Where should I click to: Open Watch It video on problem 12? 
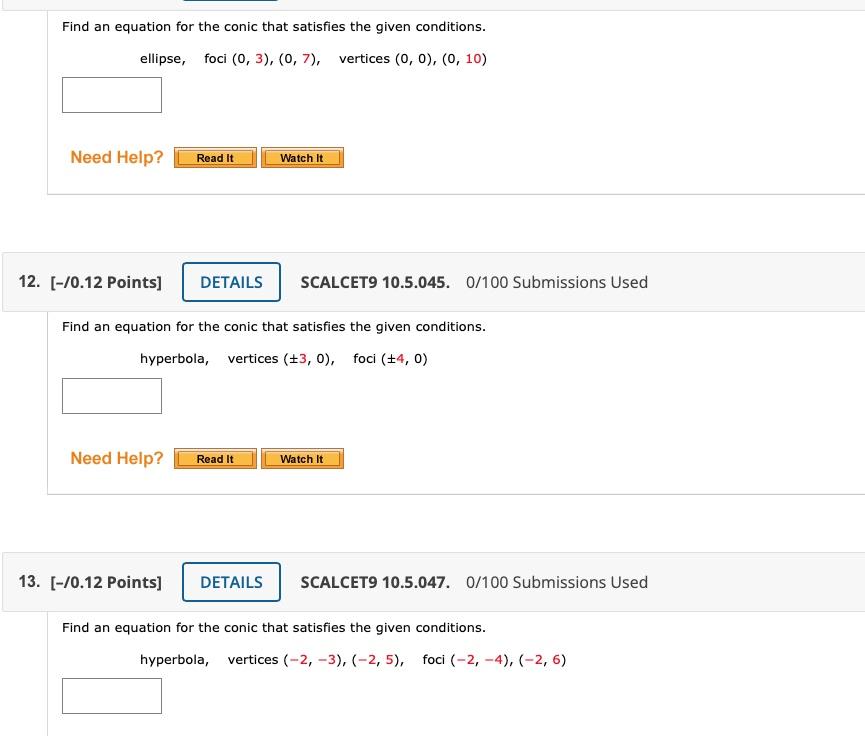pos(302,458)
